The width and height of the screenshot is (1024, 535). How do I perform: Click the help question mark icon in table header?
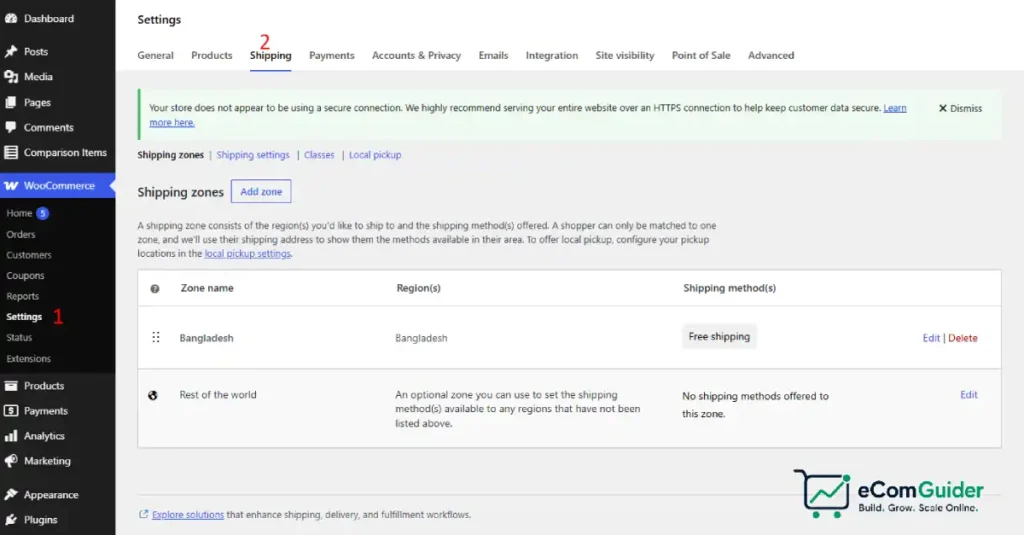155,288
